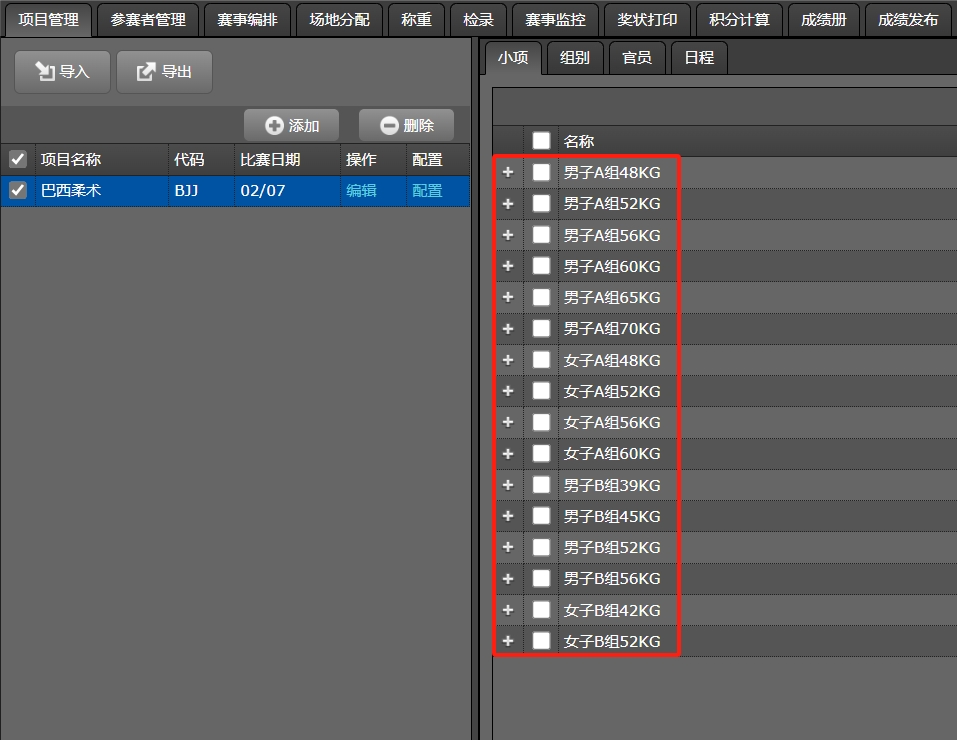Toggle the select-all checkbox beside 项目名称
Image resolution: width=957 pixels, height=740 pixels.
coord(18,159)
